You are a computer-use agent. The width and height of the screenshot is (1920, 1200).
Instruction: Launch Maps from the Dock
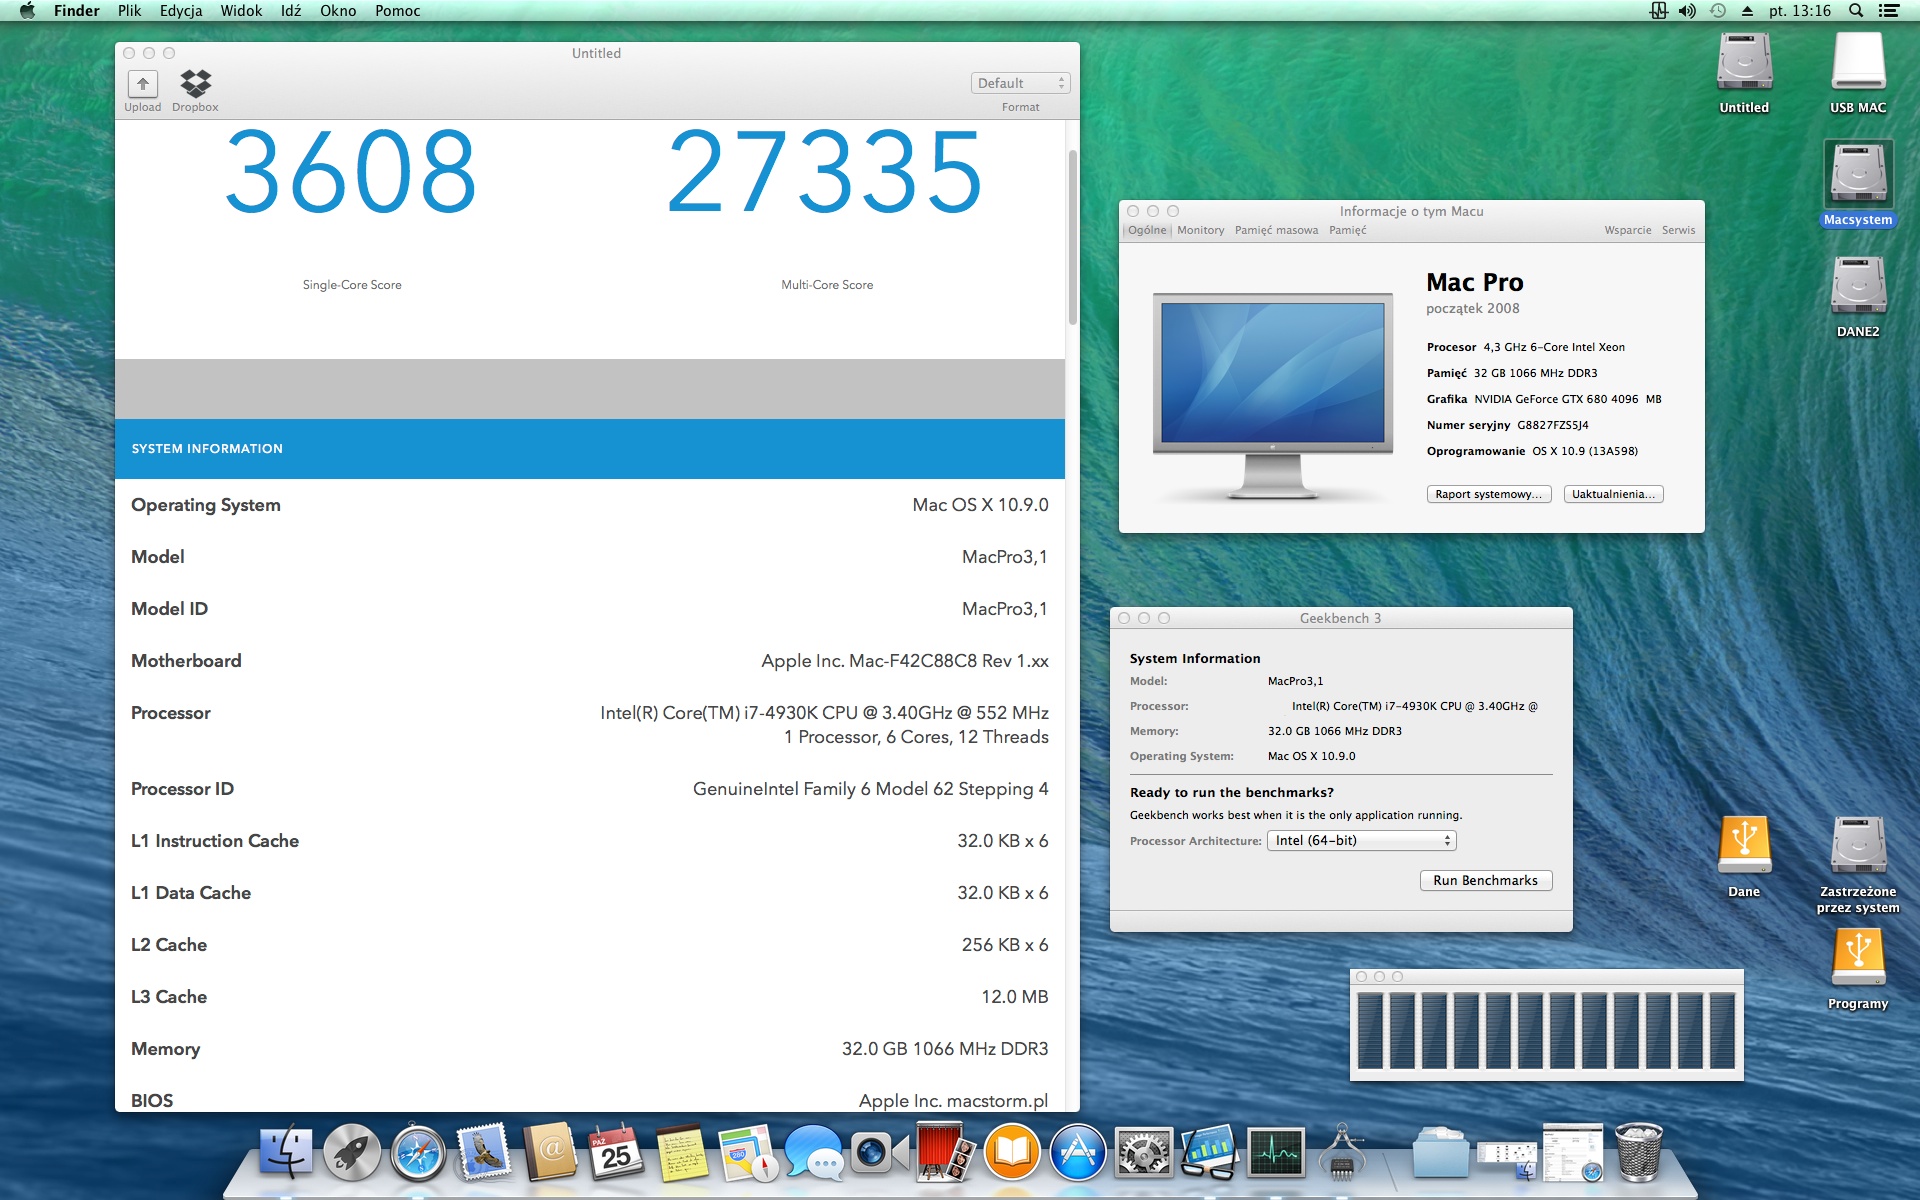(x=747, y=1152)
